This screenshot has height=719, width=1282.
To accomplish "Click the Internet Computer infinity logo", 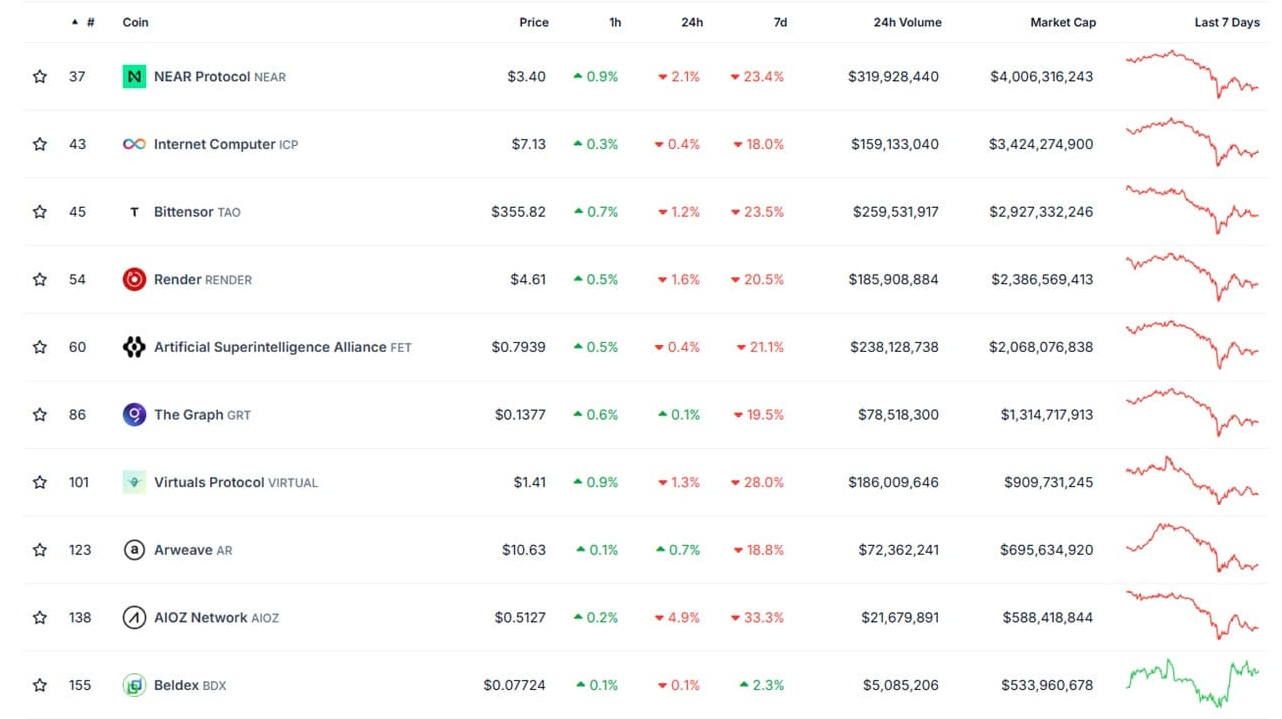I will tap(134, 144).
